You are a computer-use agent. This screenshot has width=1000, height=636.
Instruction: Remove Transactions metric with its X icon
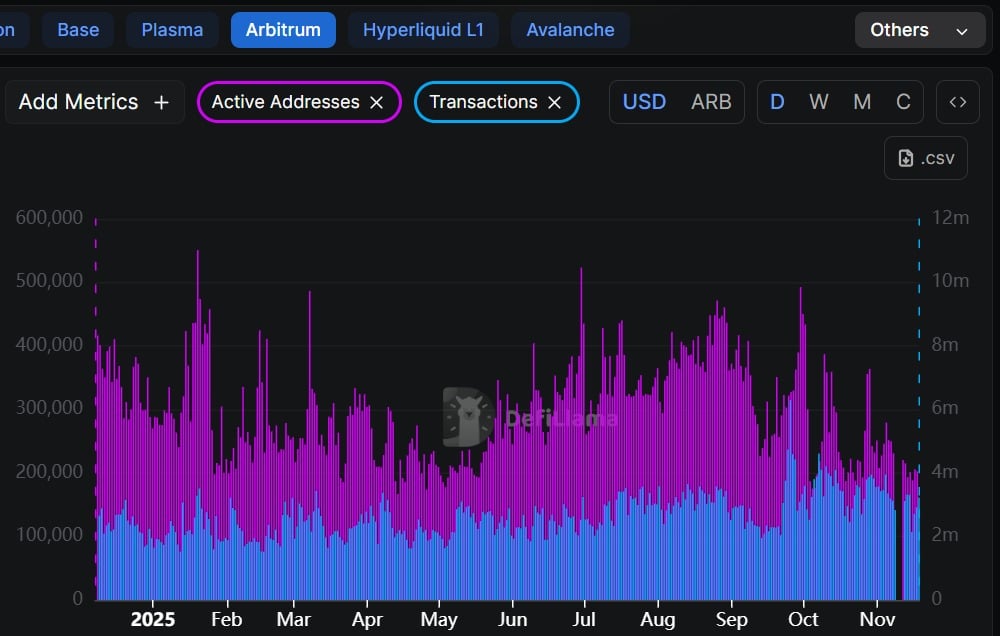pos(555,102)
